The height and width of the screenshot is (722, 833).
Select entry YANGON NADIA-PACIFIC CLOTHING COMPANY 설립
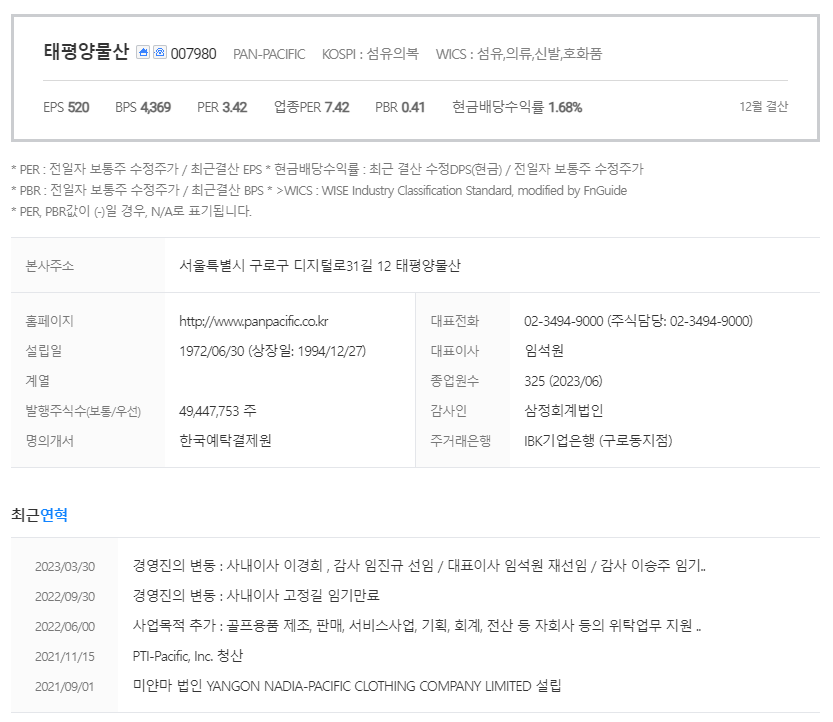347,686
